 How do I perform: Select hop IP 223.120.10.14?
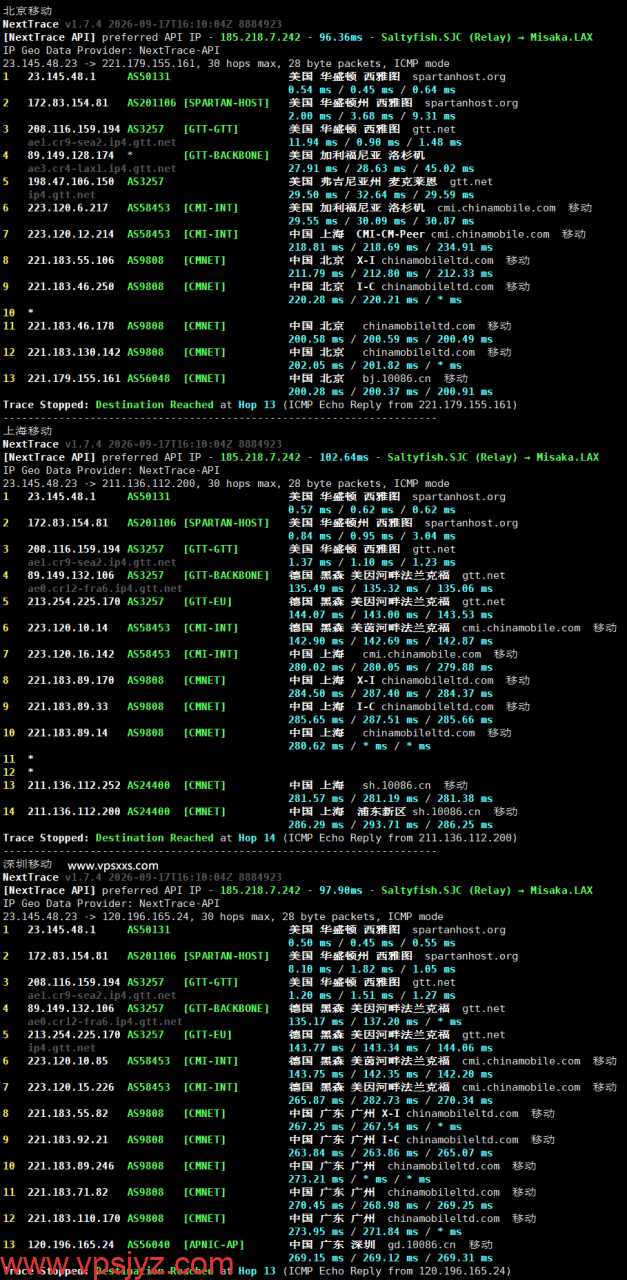pos(68,628)
